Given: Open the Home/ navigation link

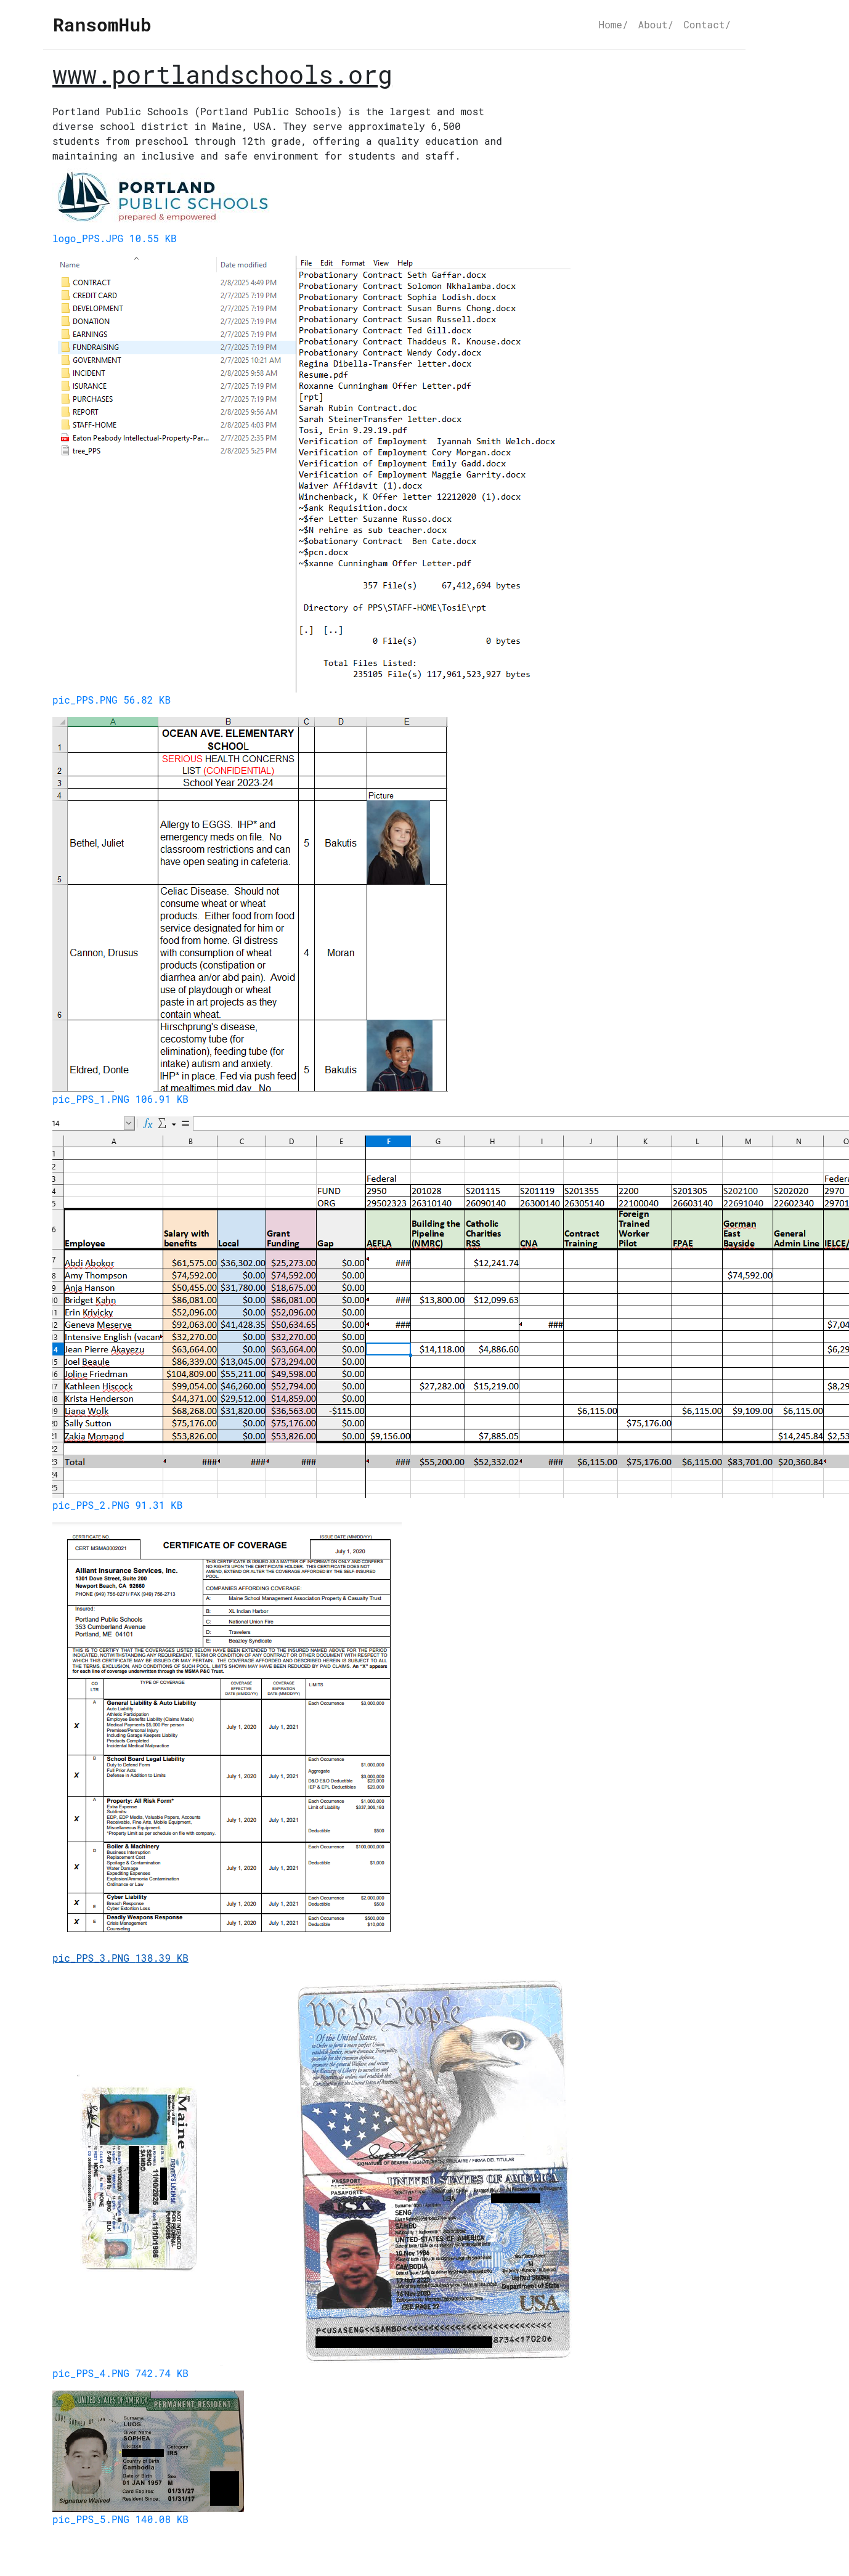Looking at the screenshot, I should pyautogui.click(x=612, y=25).
